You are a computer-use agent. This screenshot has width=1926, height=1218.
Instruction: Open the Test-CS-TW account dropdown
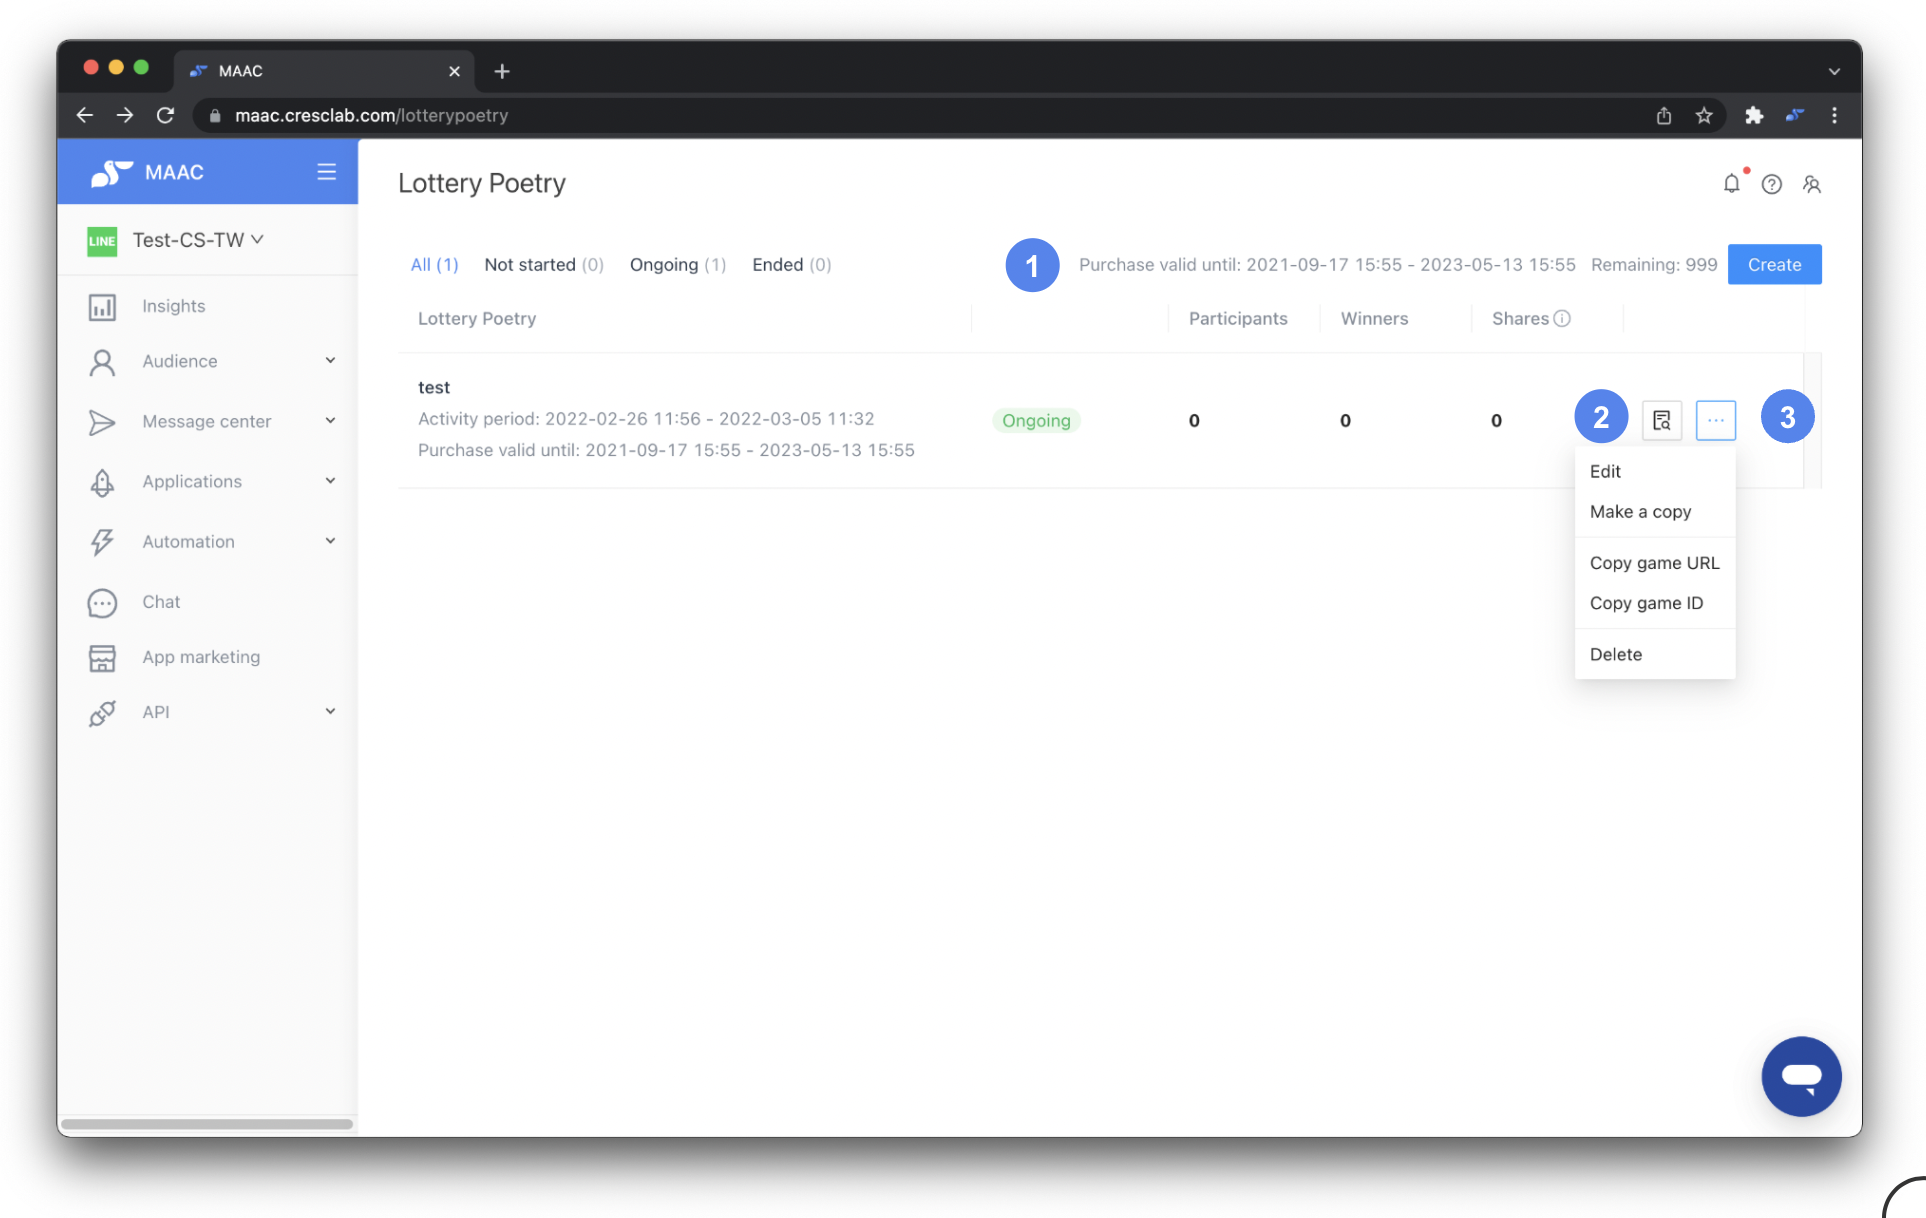pyautogui.click(x=198, y=240)
